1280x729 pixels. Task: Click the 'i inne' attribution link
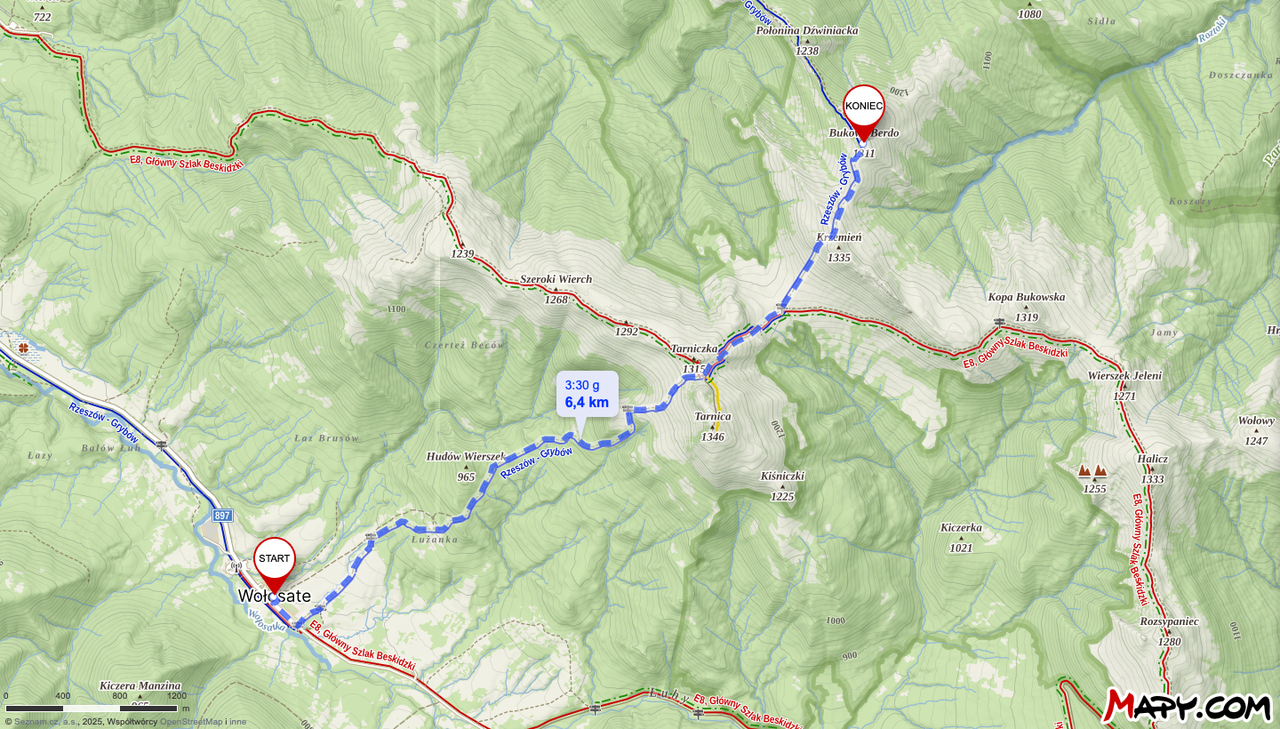coord(236,722)
